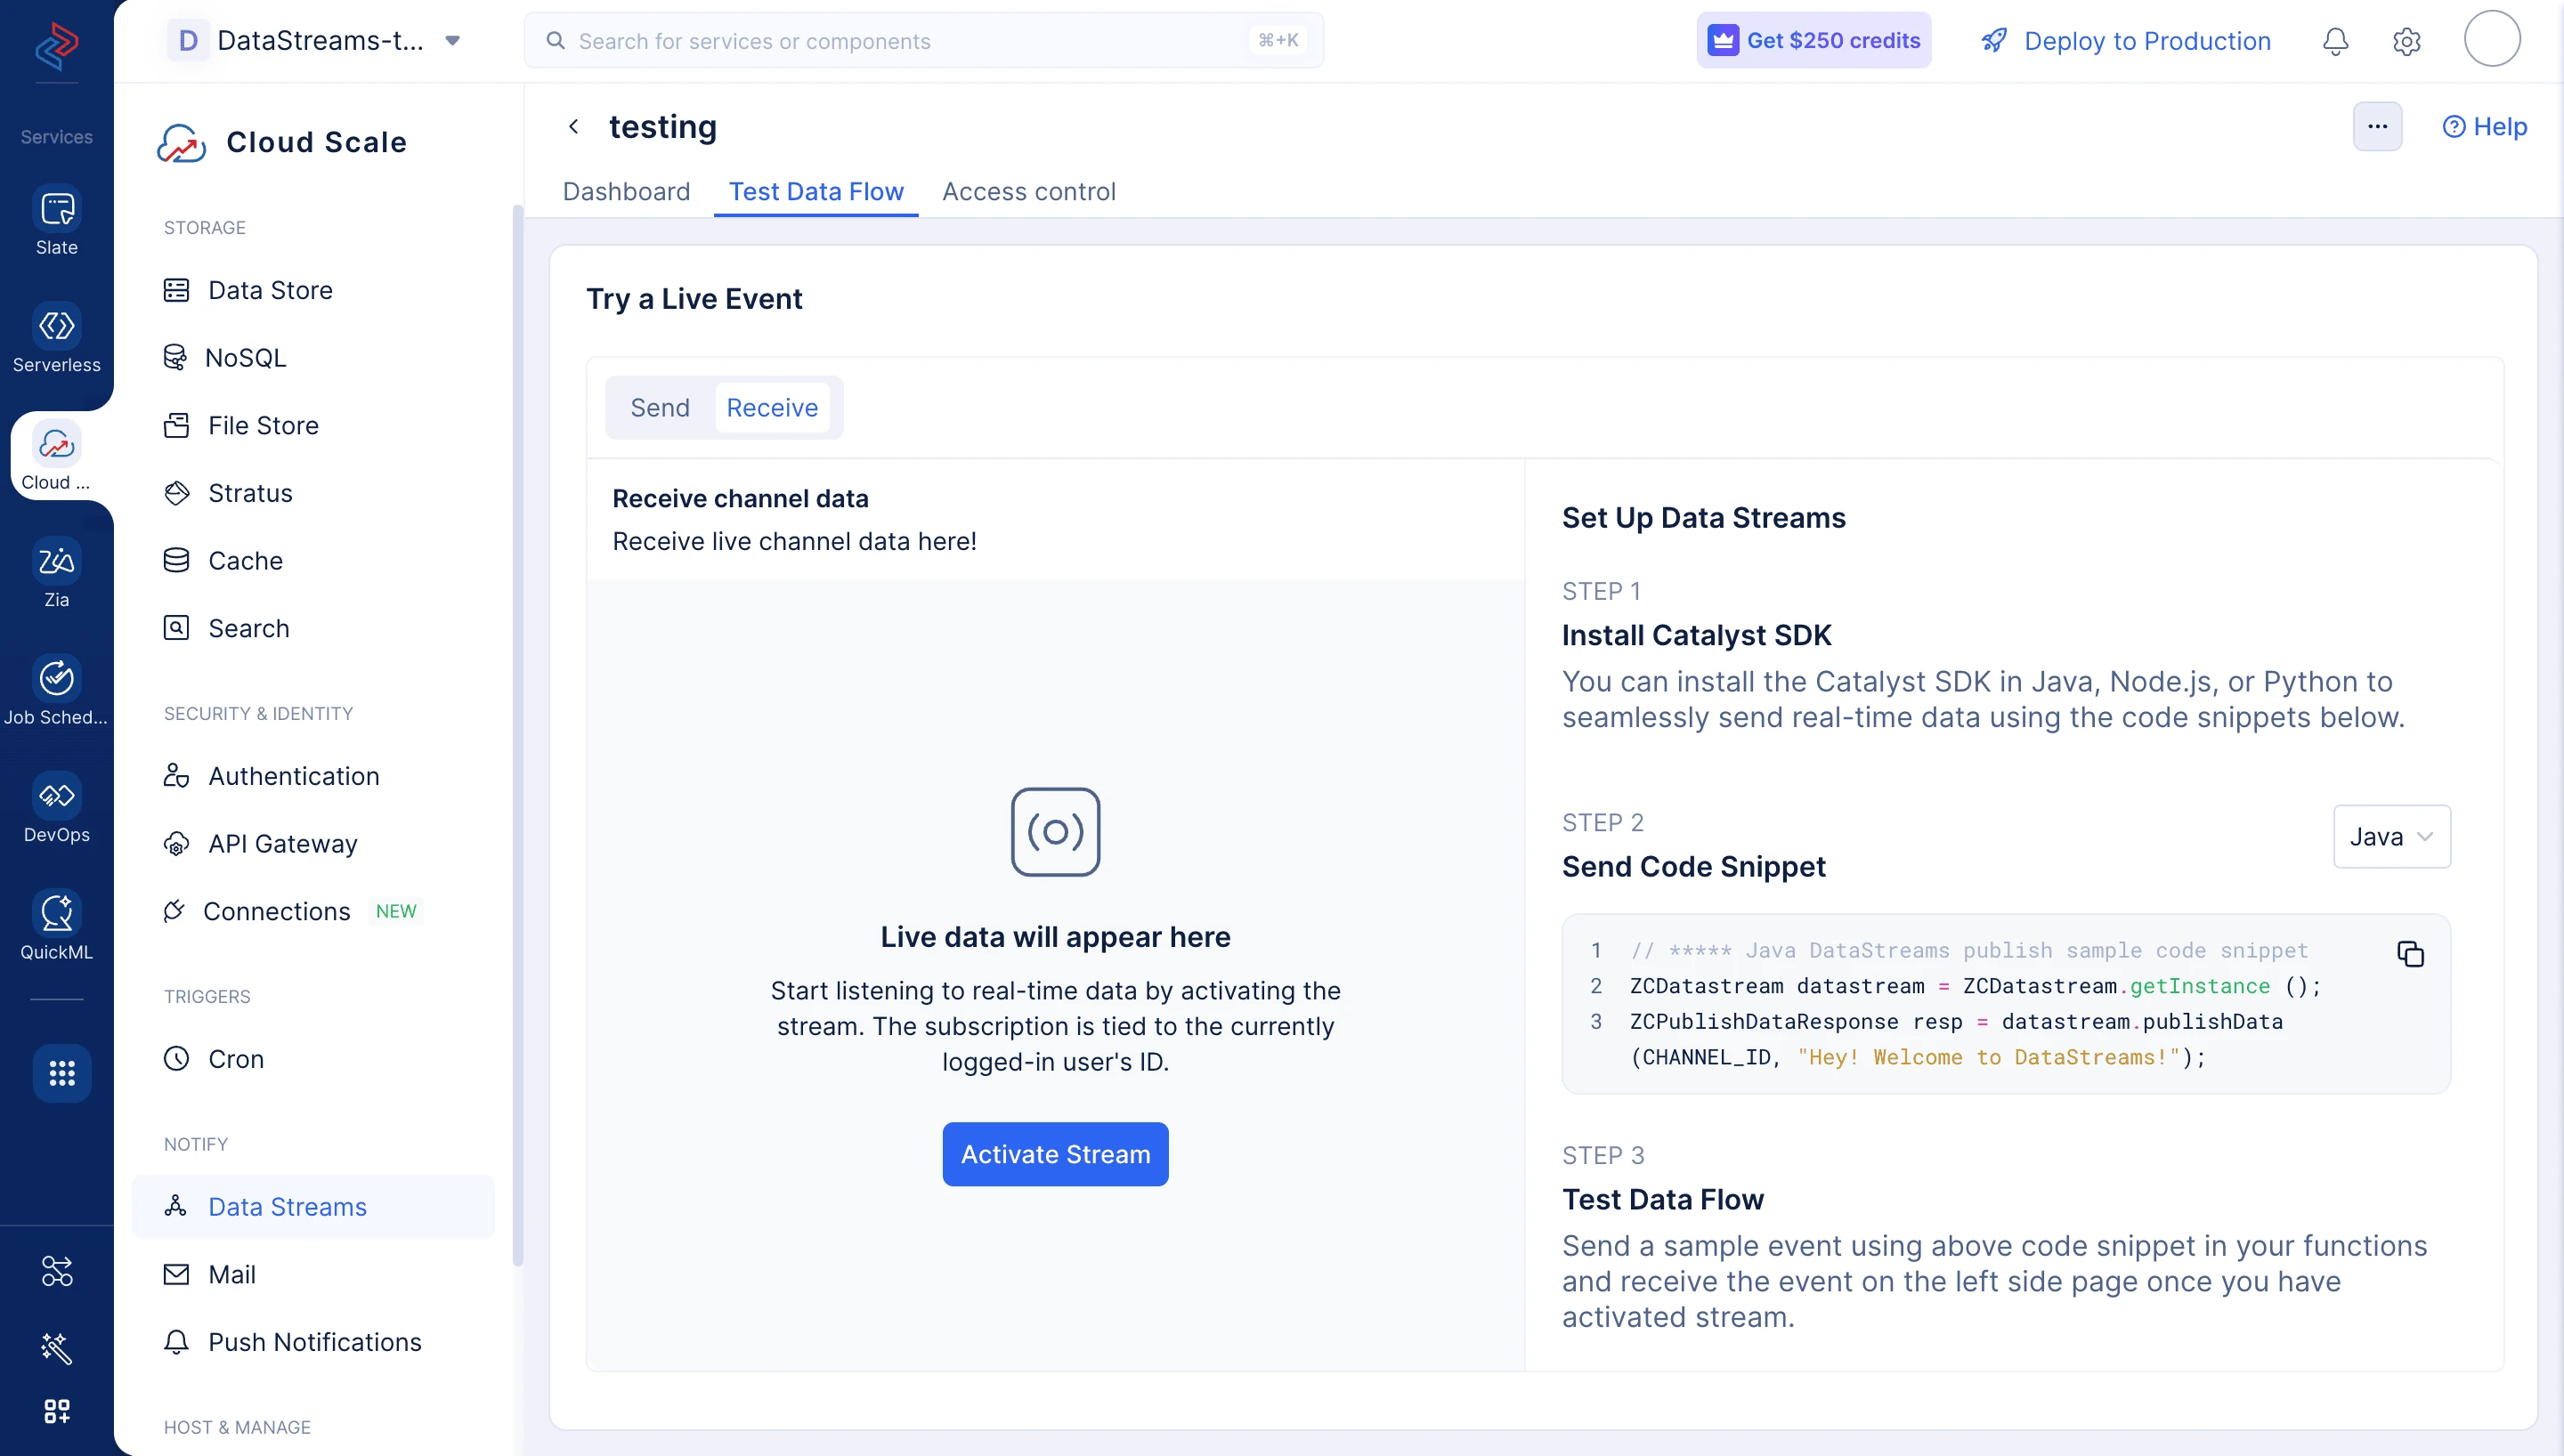Switch to the Send toggle
Viewport: 2564px width, 1456px height.
(x=660, y=407)
